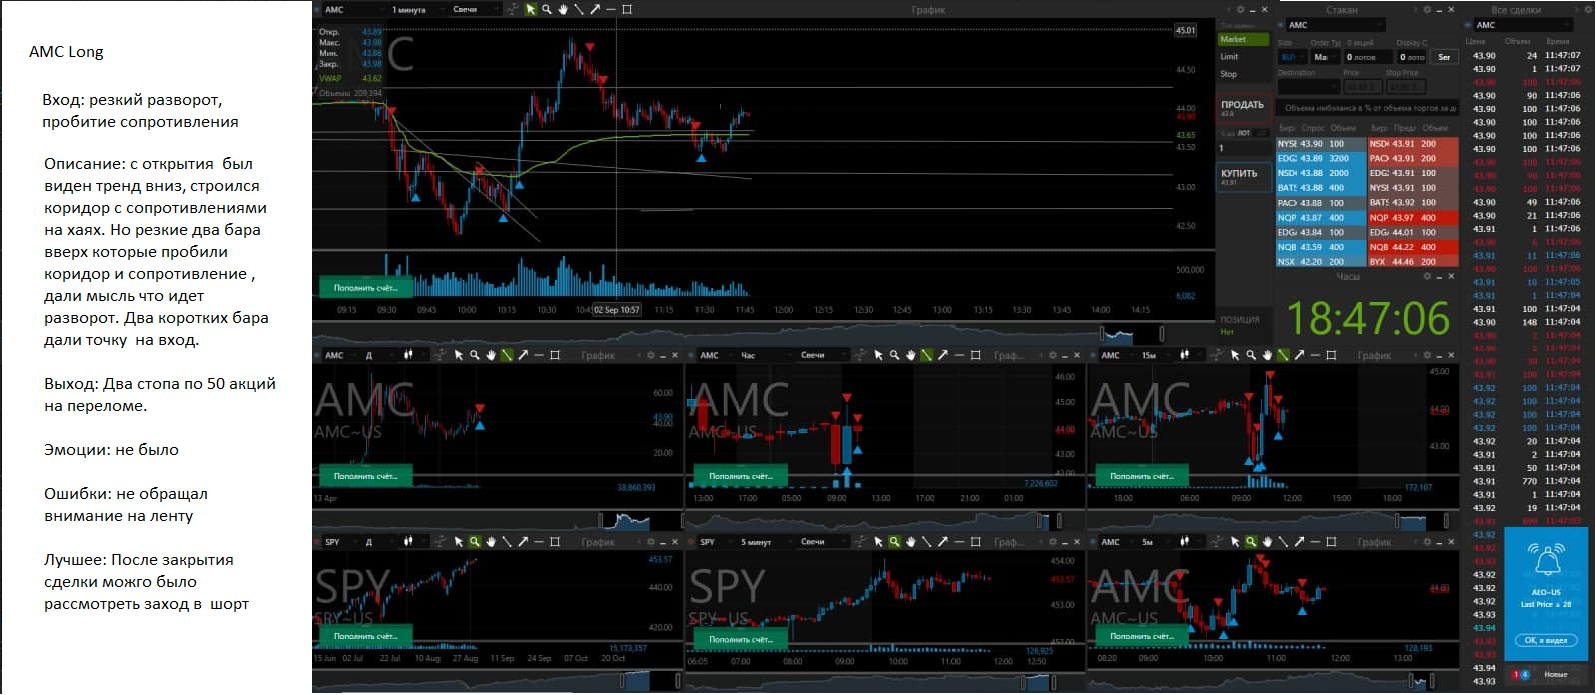Select the rectangle drawing tool on main chart
The height and width of the screenshot is (695, 1596).
coord(627,9)
